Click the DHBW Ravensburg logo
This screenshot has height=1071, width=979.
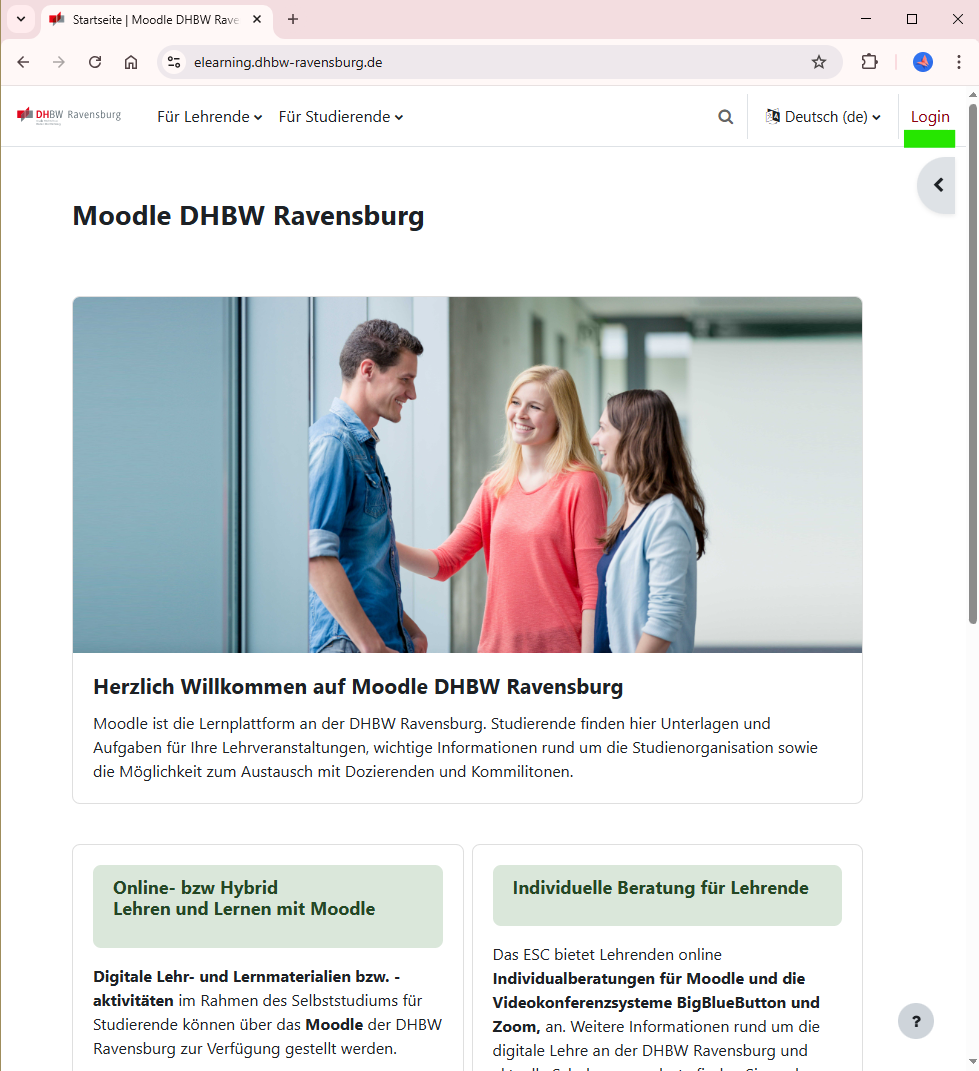click(69, 115)
